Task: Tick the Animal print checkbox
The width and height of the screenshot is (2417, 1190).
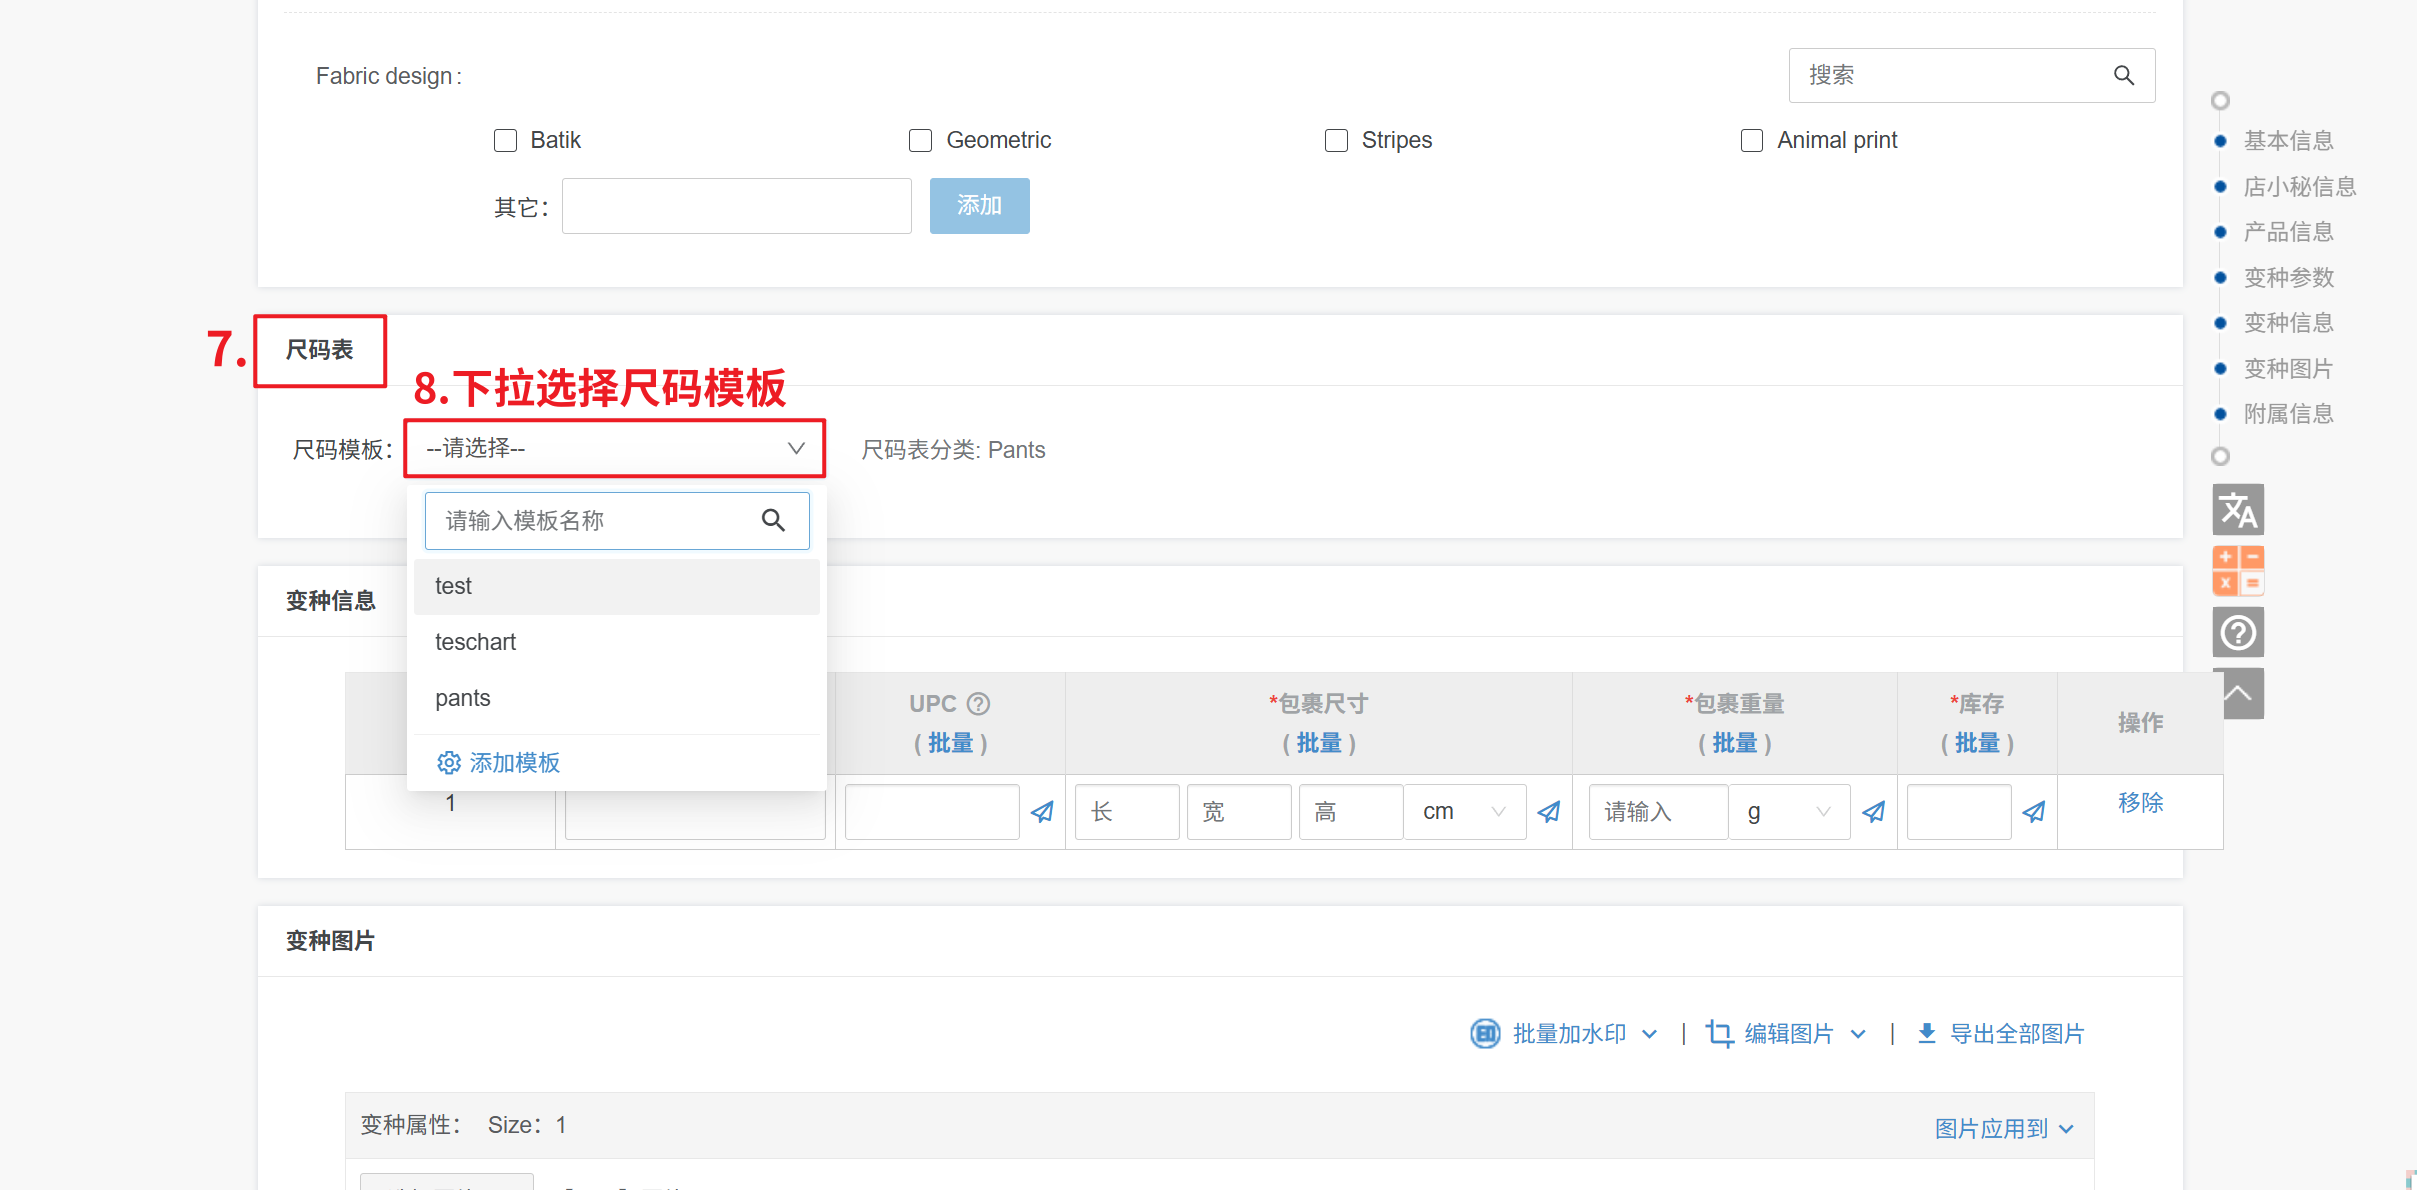Action: coord(1752,140)
